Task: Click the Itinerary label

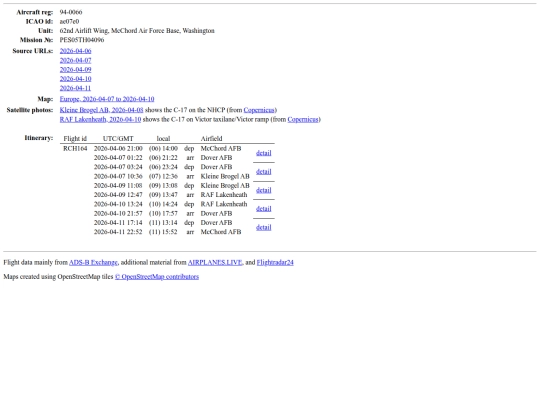Action: coord(39,138)
